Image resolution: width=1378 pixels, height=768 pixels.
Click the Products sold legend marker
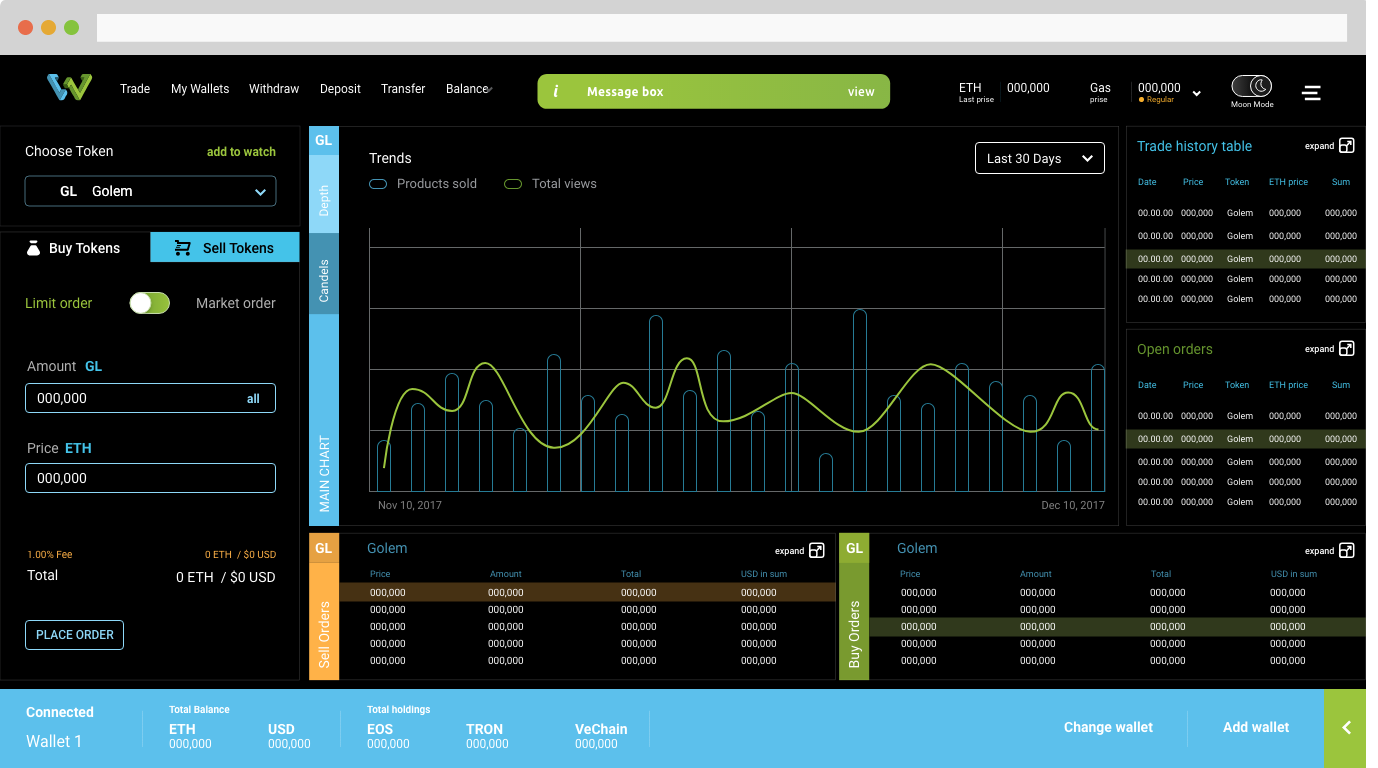378,184
